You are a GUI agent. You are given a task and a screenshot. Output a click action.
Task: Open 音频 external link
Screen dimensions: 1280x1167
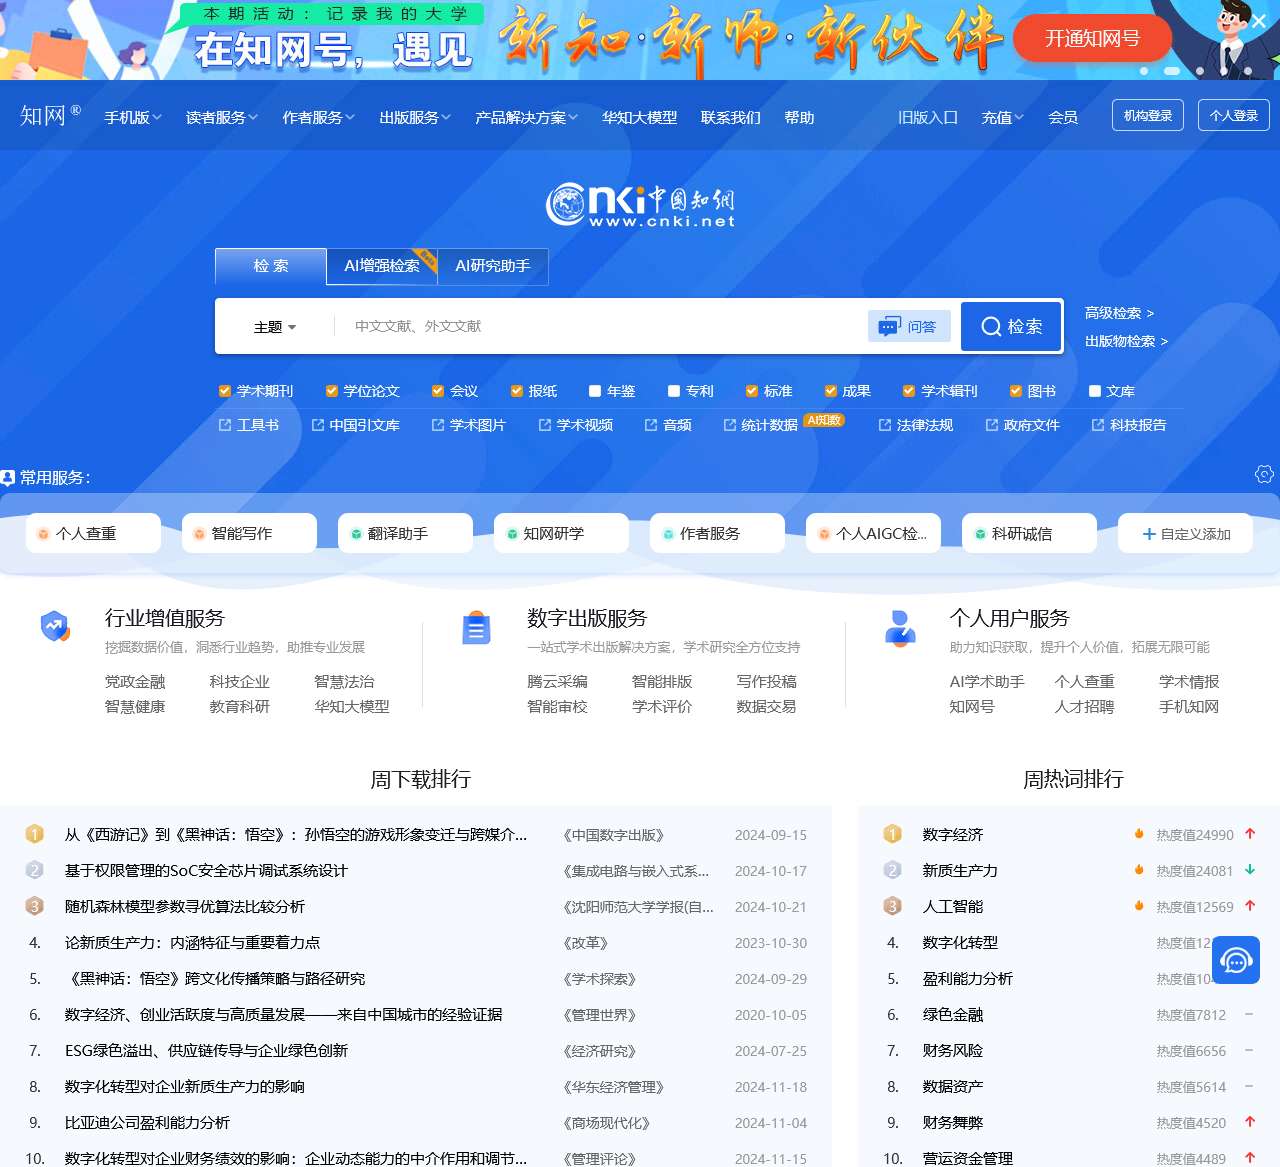pos(668,425)
